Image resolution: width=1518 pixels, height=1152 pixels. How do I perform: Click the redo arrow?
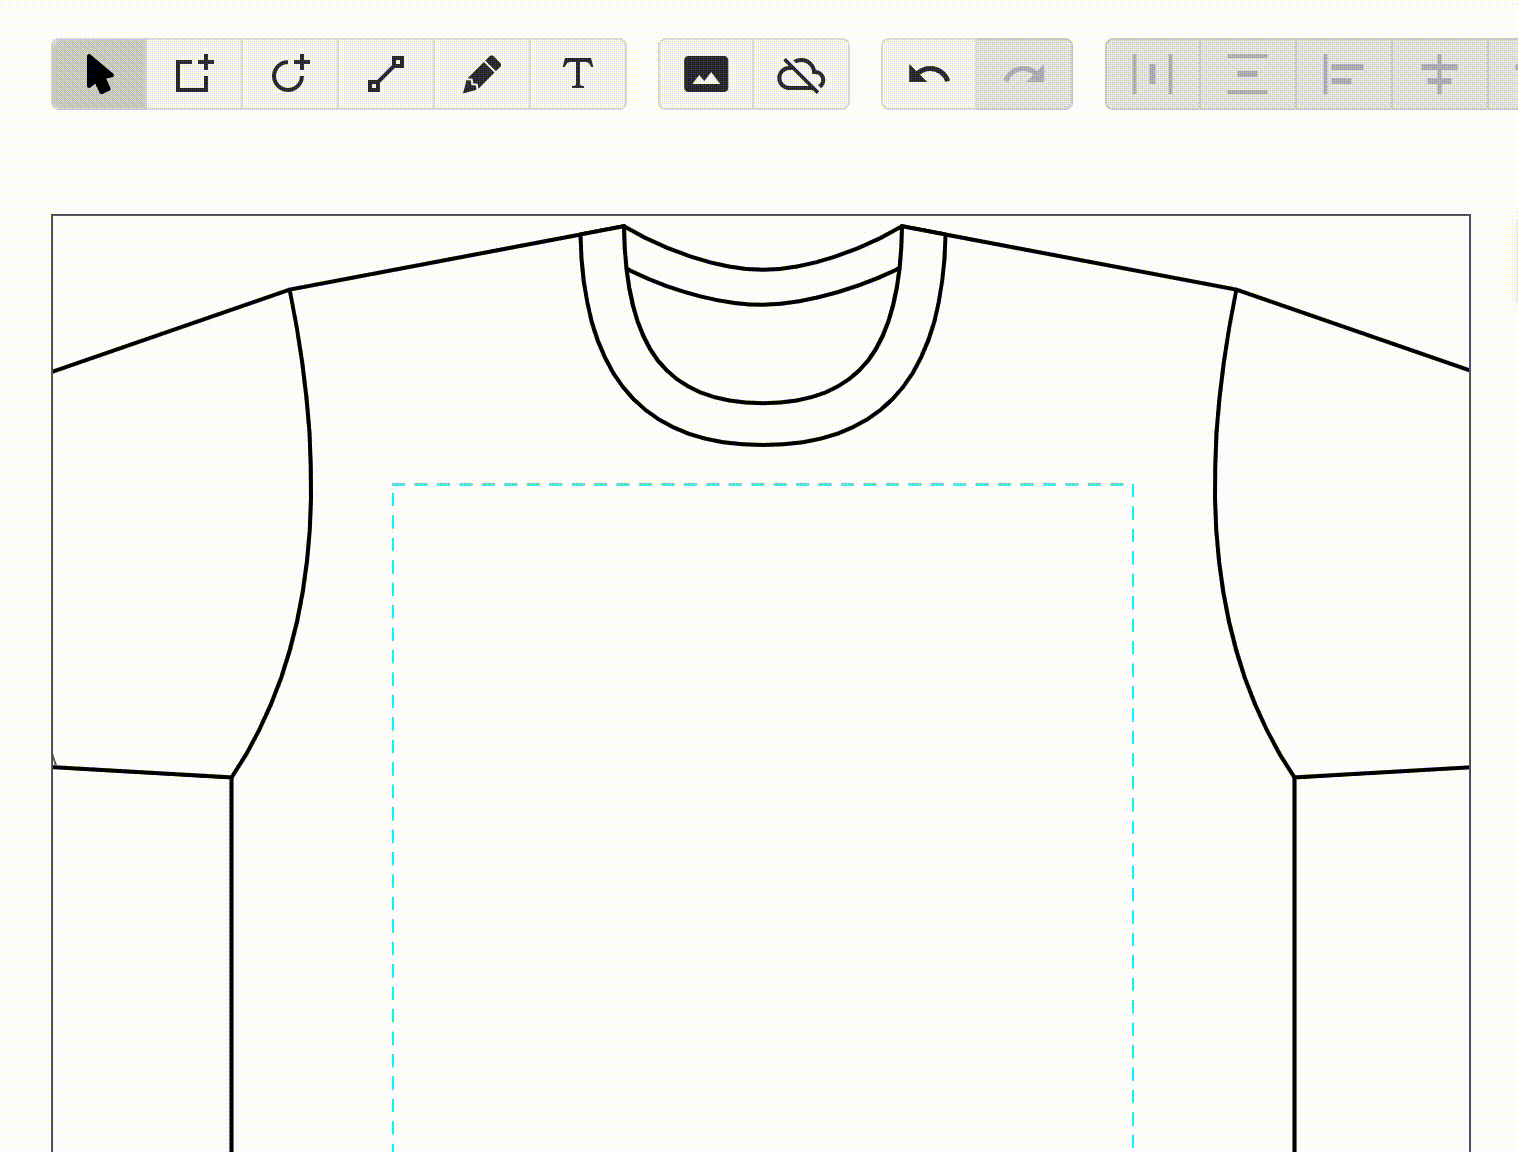coord(1025,74)
